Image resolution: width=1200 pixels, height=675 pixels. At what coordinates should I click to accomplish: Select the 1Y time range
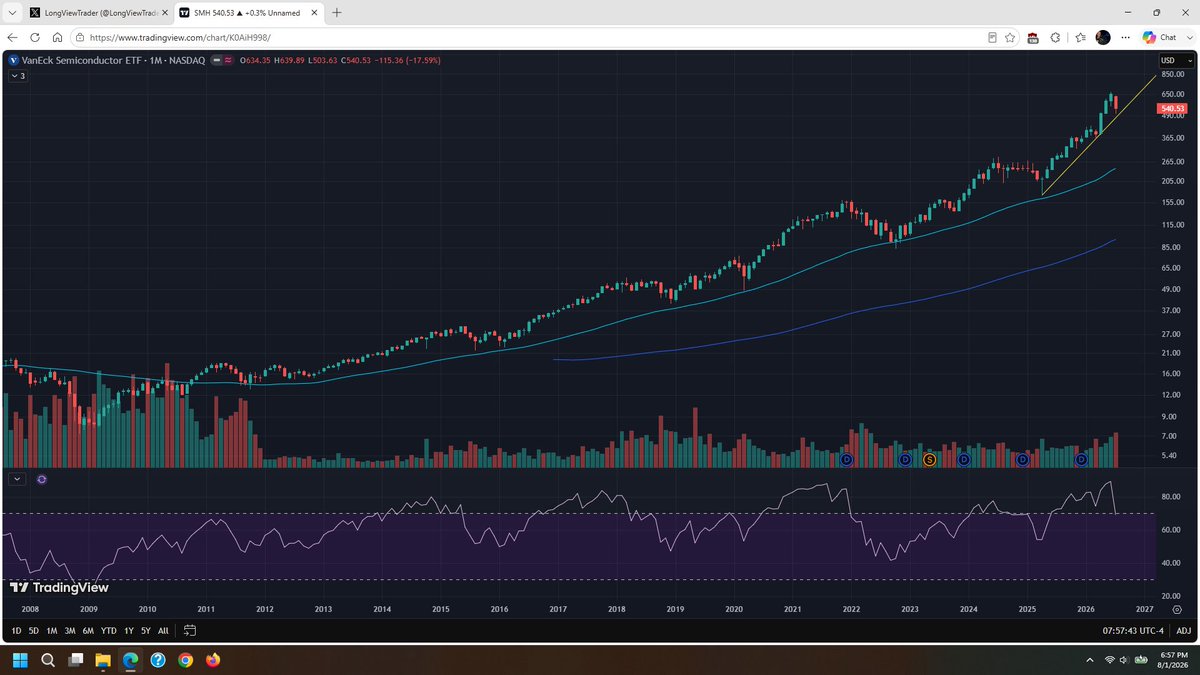128,631
